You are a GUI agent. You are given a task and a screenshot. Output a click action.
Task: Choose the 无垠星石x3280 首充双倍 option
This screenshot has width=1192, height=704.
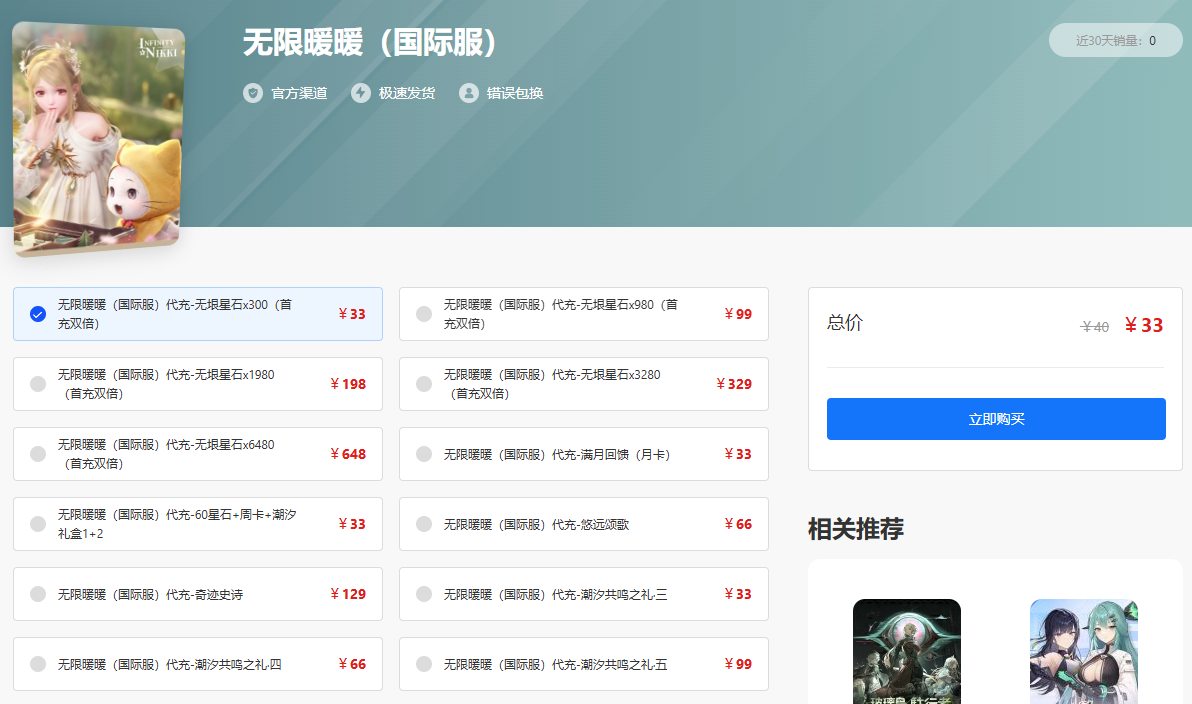[584, 384]
